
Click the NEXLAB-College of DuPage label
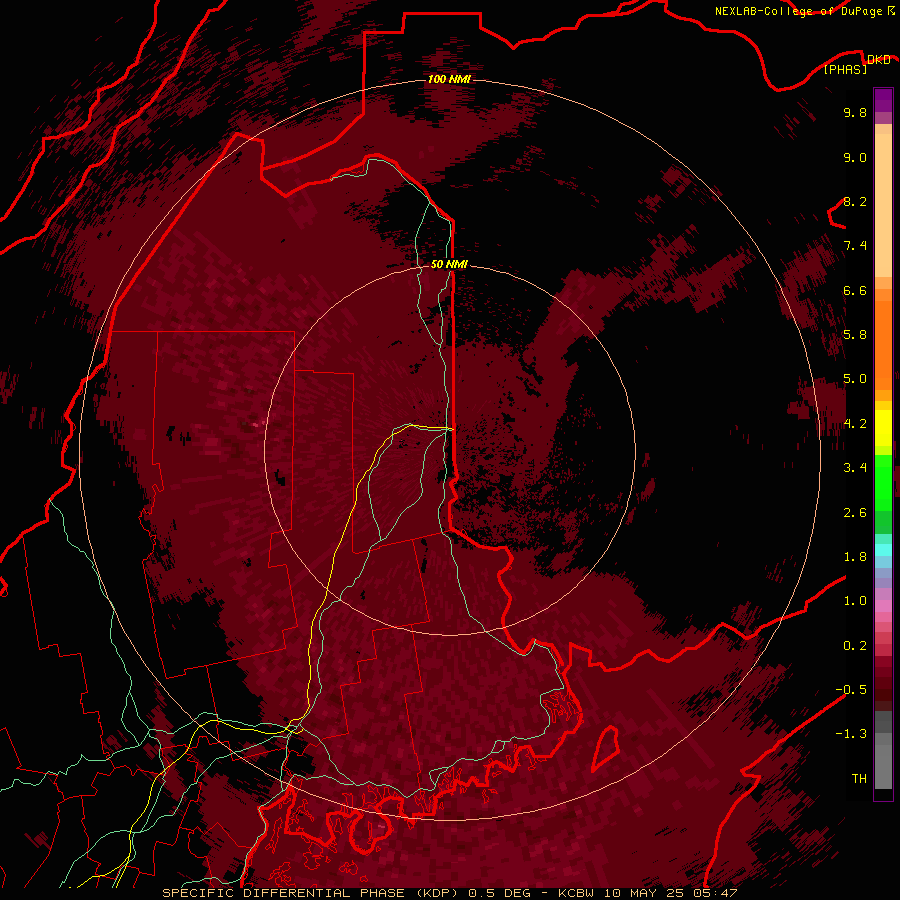tap(798, 11)
